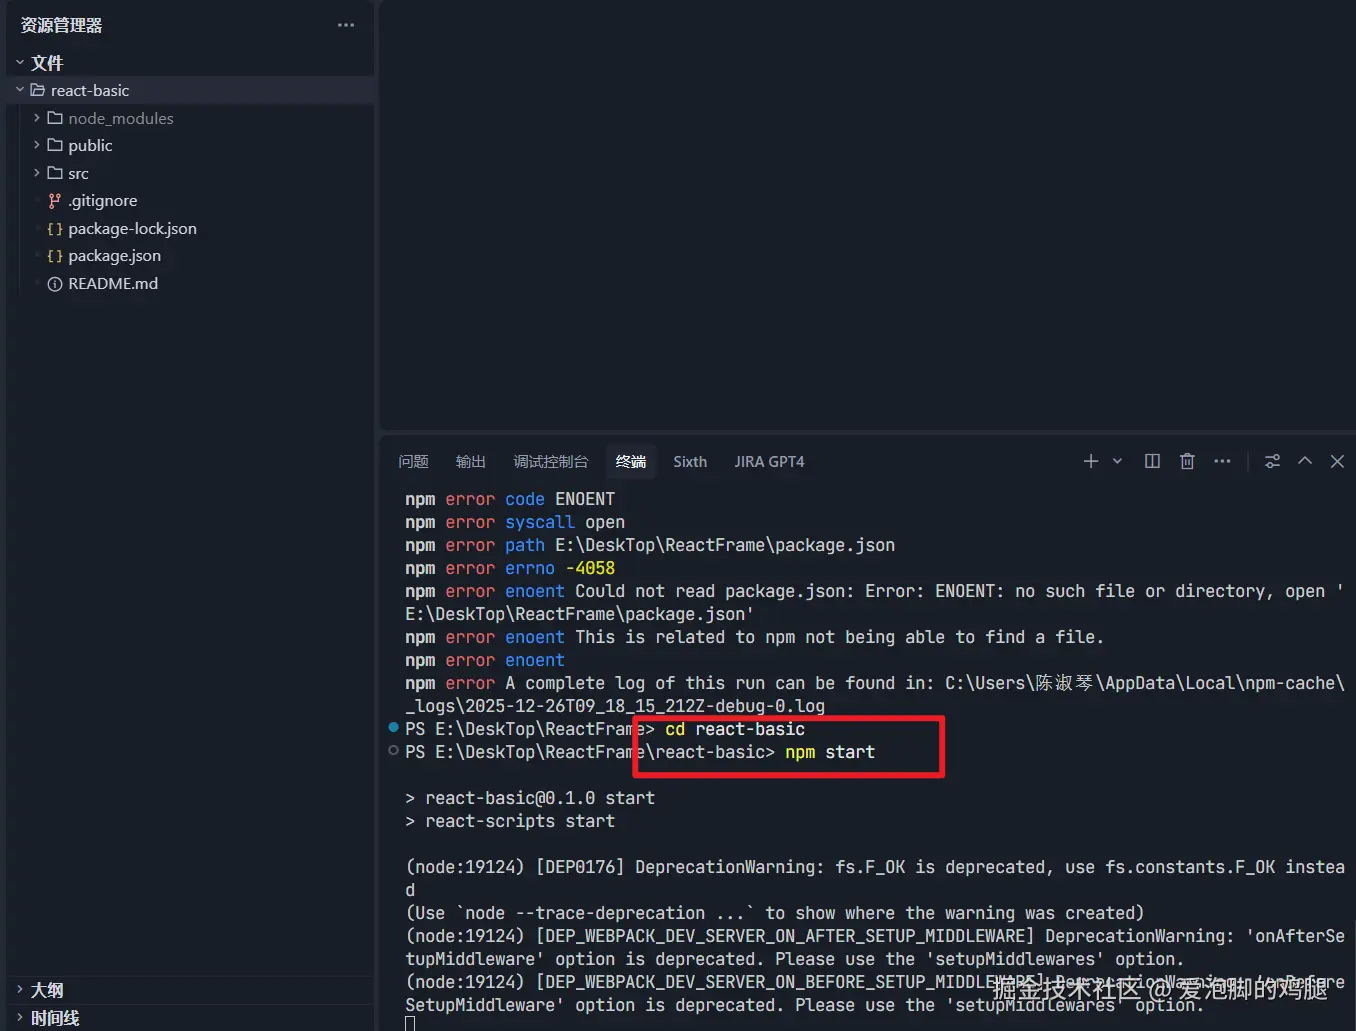Collapse the react-basic root folder chevron

click(x=19, y=90)
